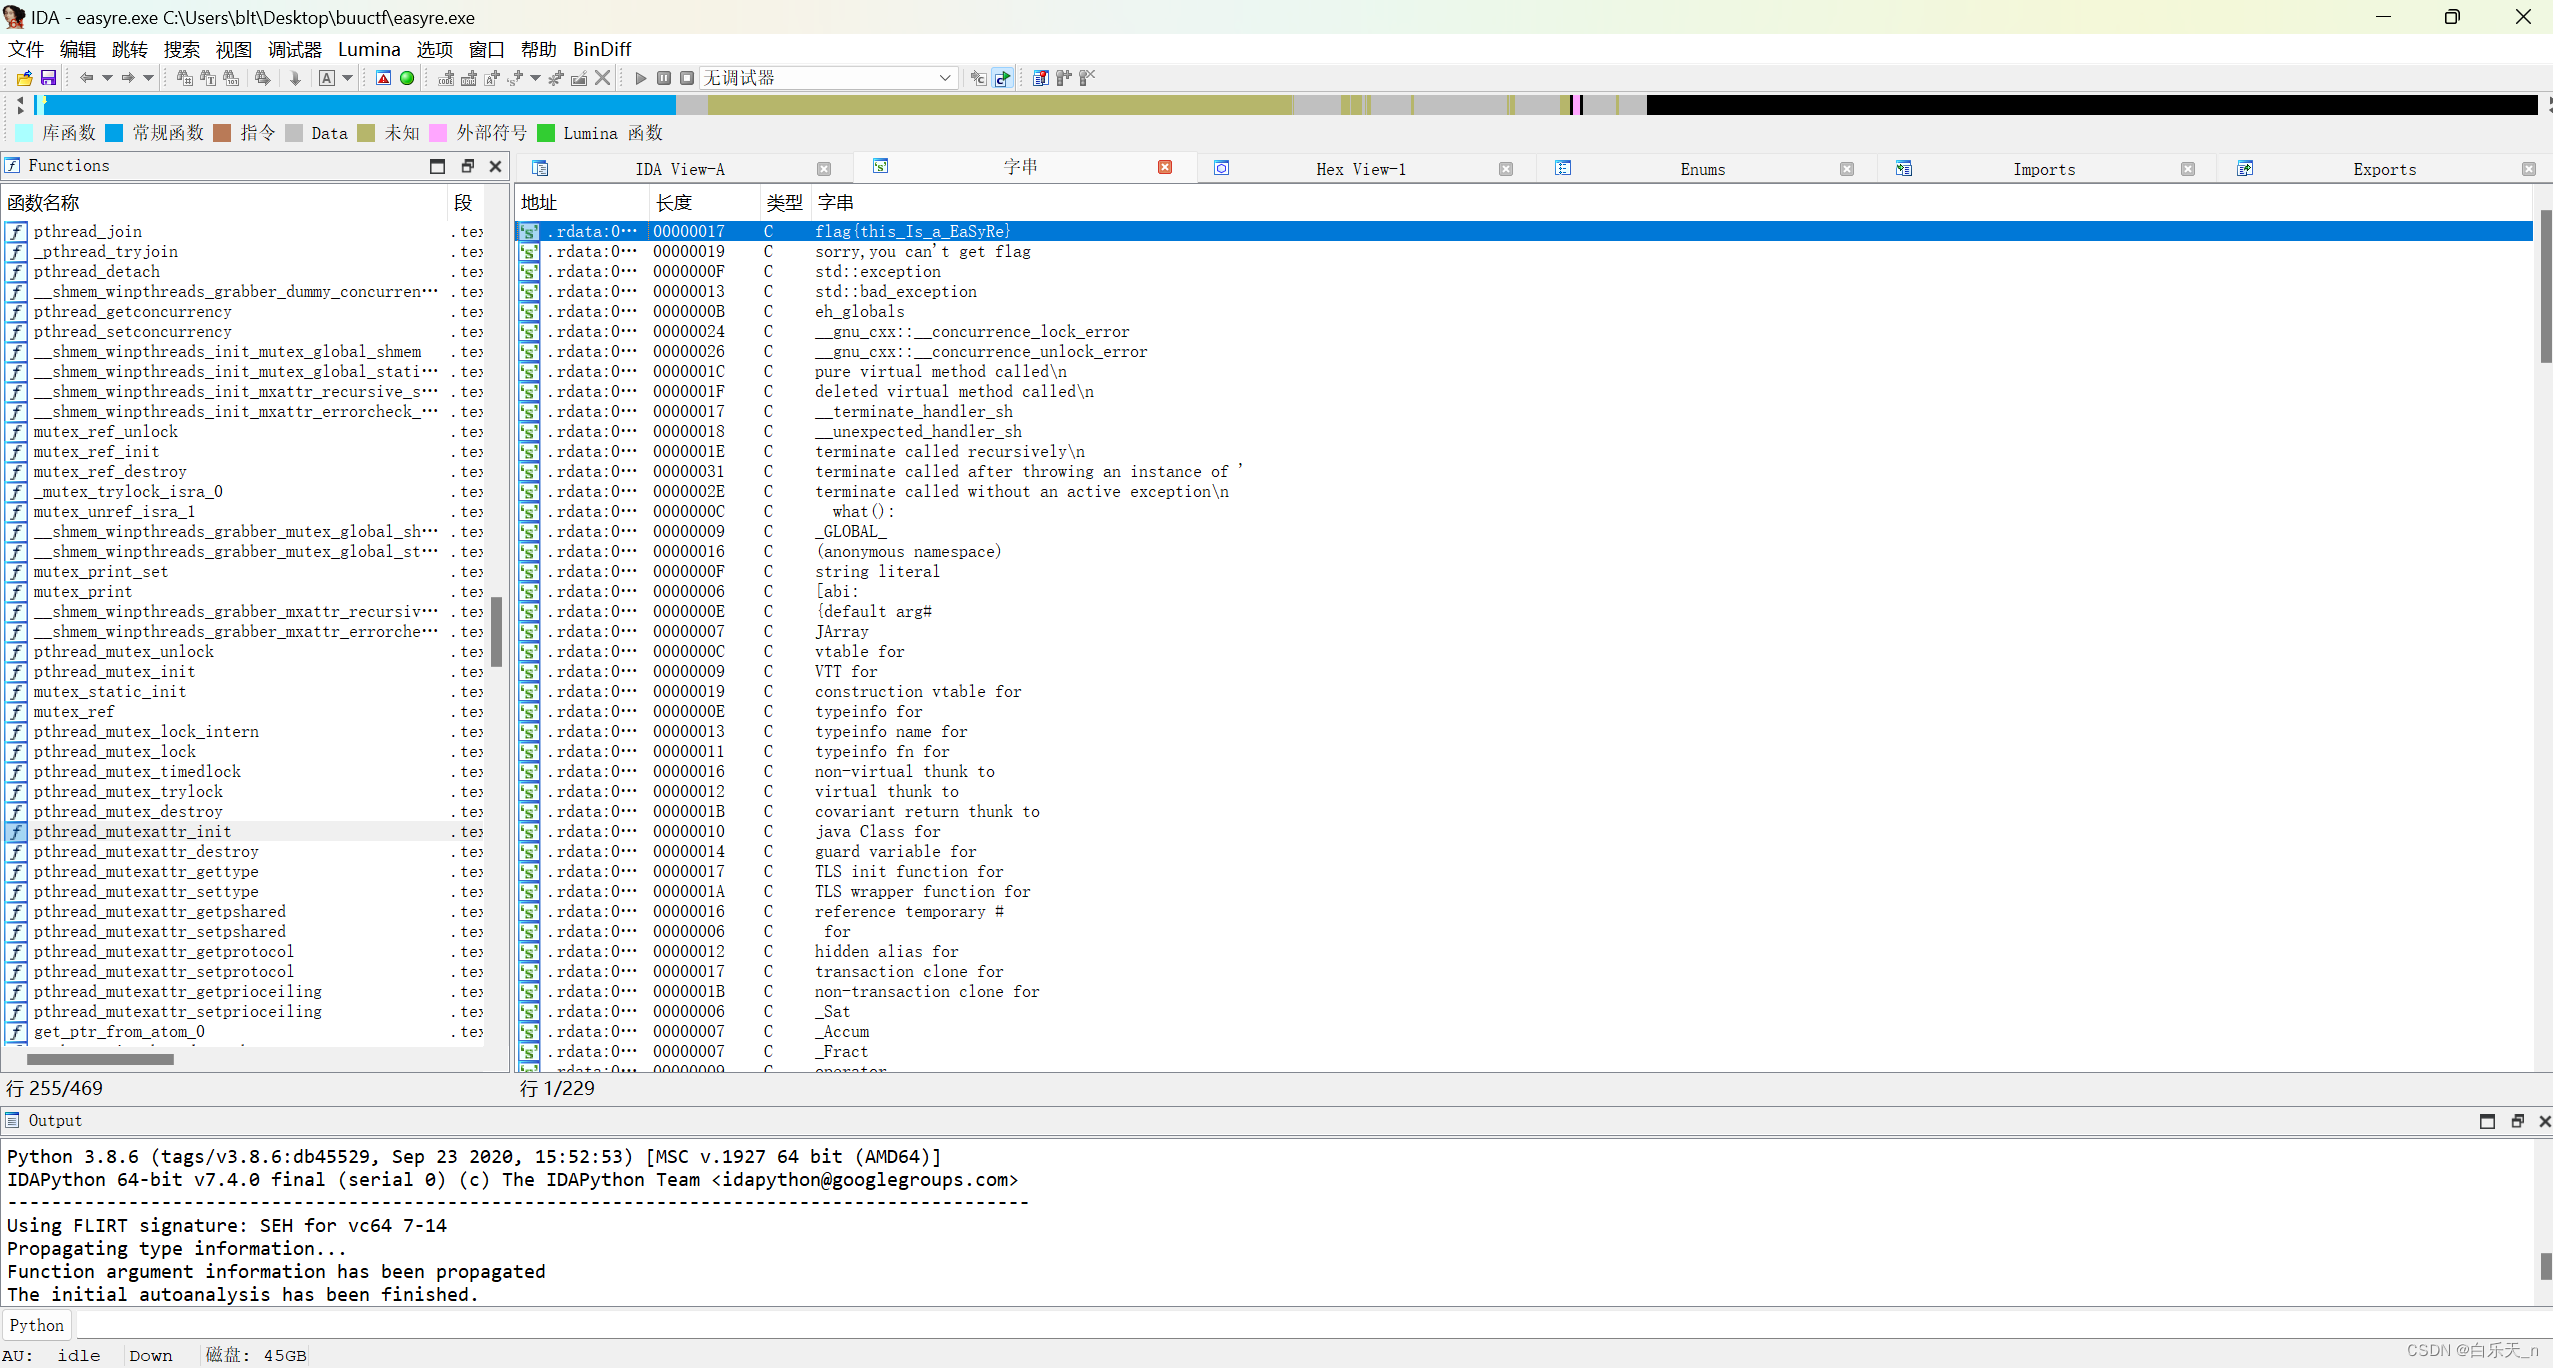Viewport: 2553px width, 1368px height.
Task: Click the open file toolbar icon
Action: 24,78
